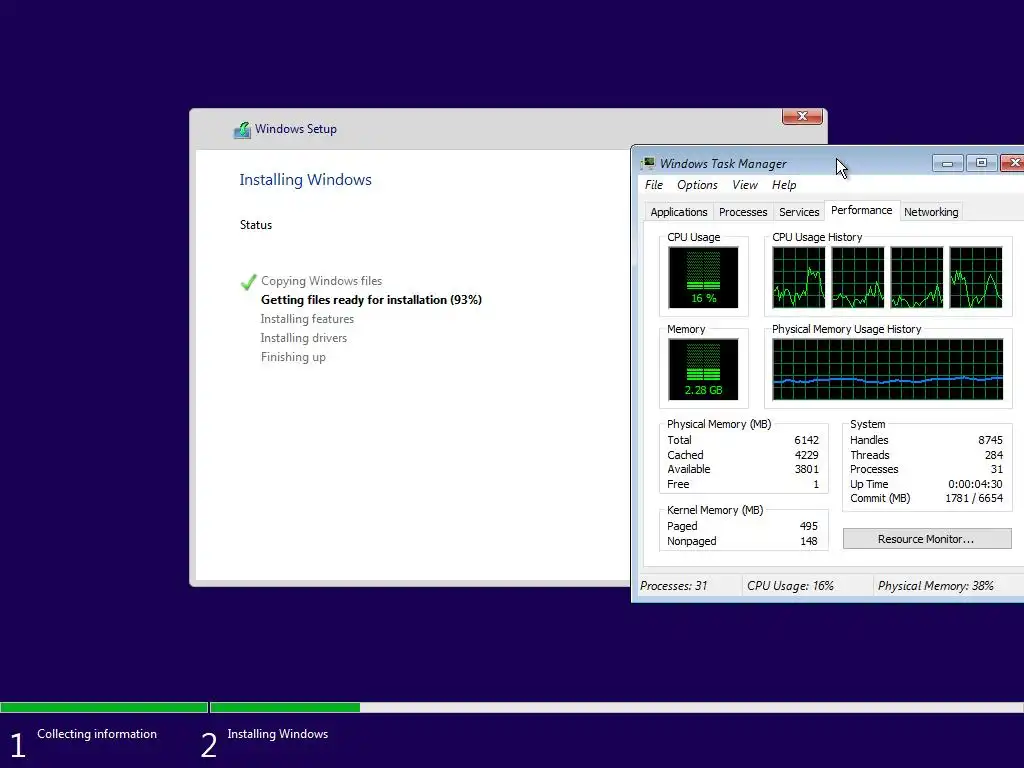Click the 'Installing drivers' status line
This screenshot has width=1024, height=768.
coord(304,338)
